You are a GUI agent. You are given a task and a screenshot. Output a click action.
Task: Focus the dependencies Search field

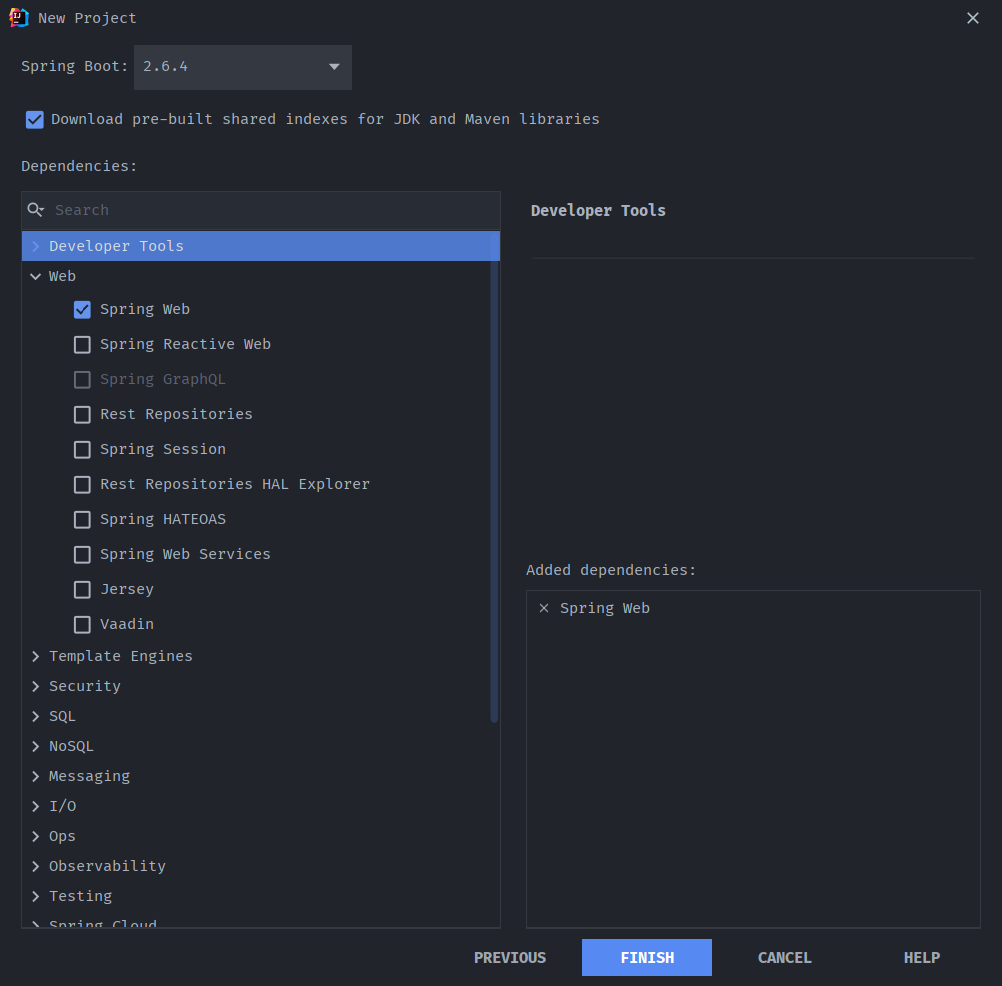click(x=270, y=210)
